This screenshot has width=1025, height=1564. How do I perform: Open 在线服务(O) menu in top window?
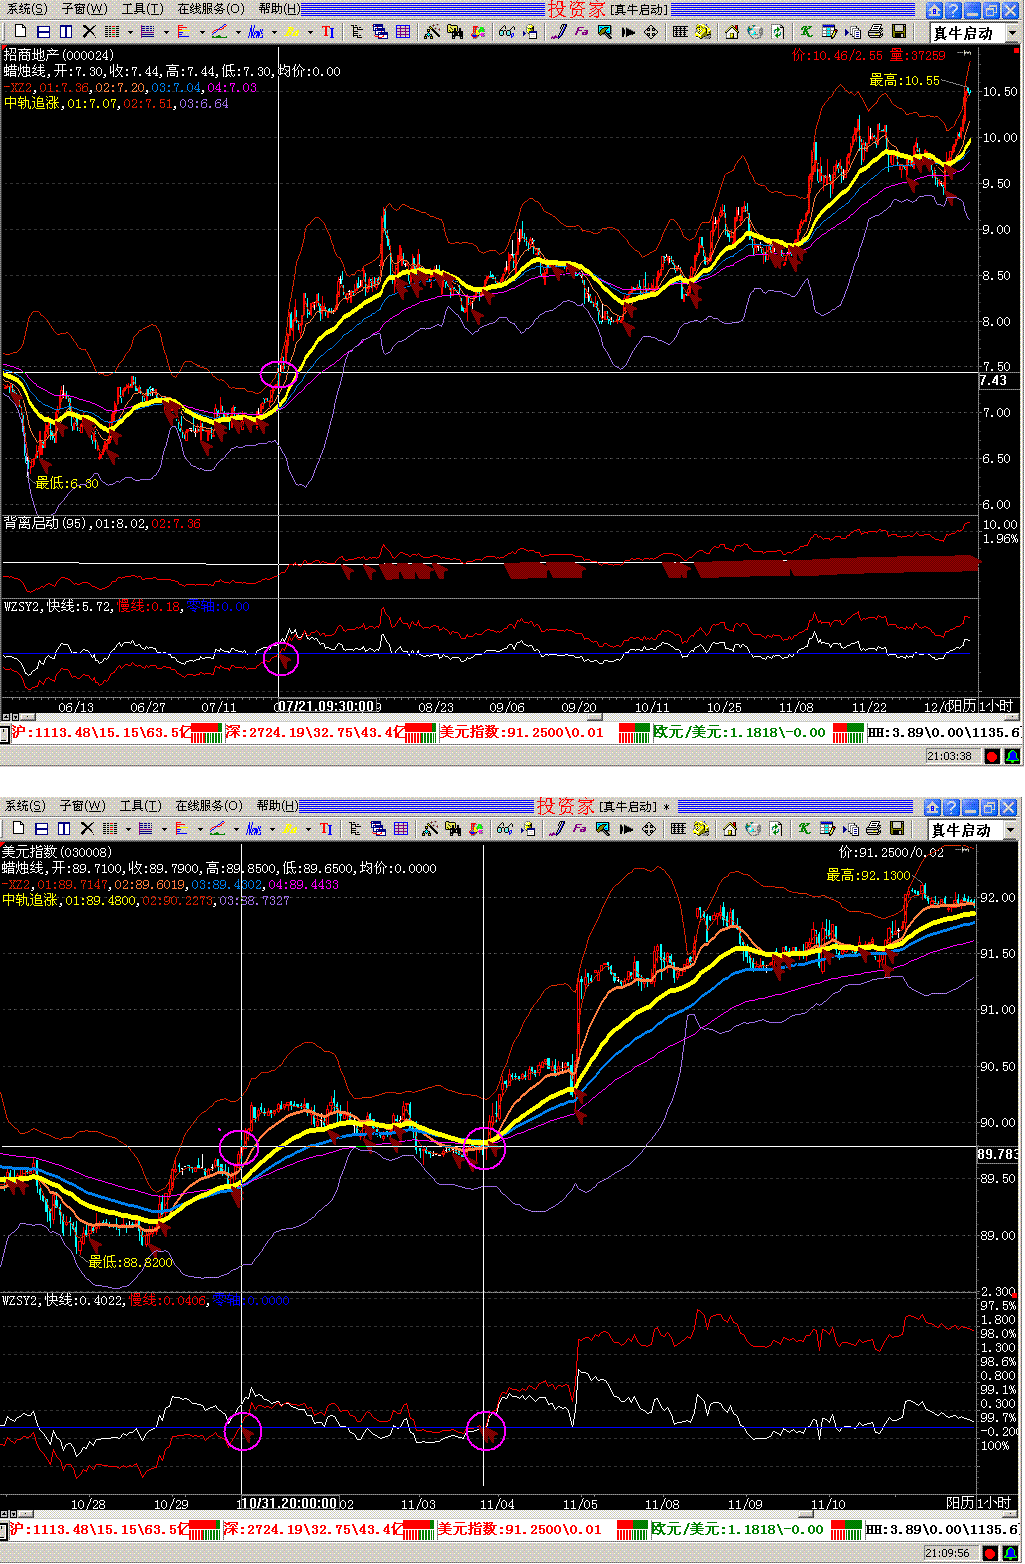pyautogui.click(x=210, y=9)
